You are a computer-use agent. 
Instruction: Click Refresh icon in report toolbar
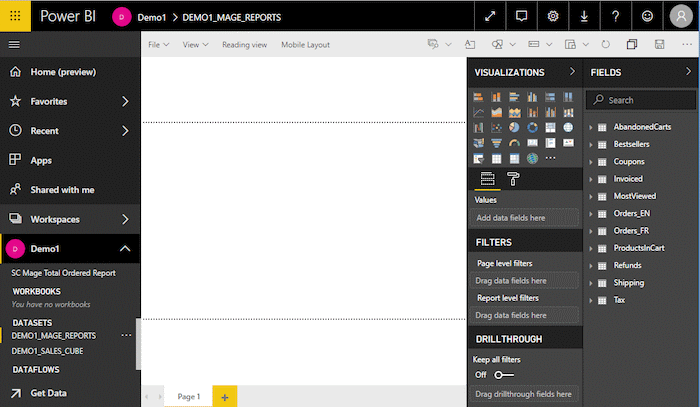tap(605, 44)
